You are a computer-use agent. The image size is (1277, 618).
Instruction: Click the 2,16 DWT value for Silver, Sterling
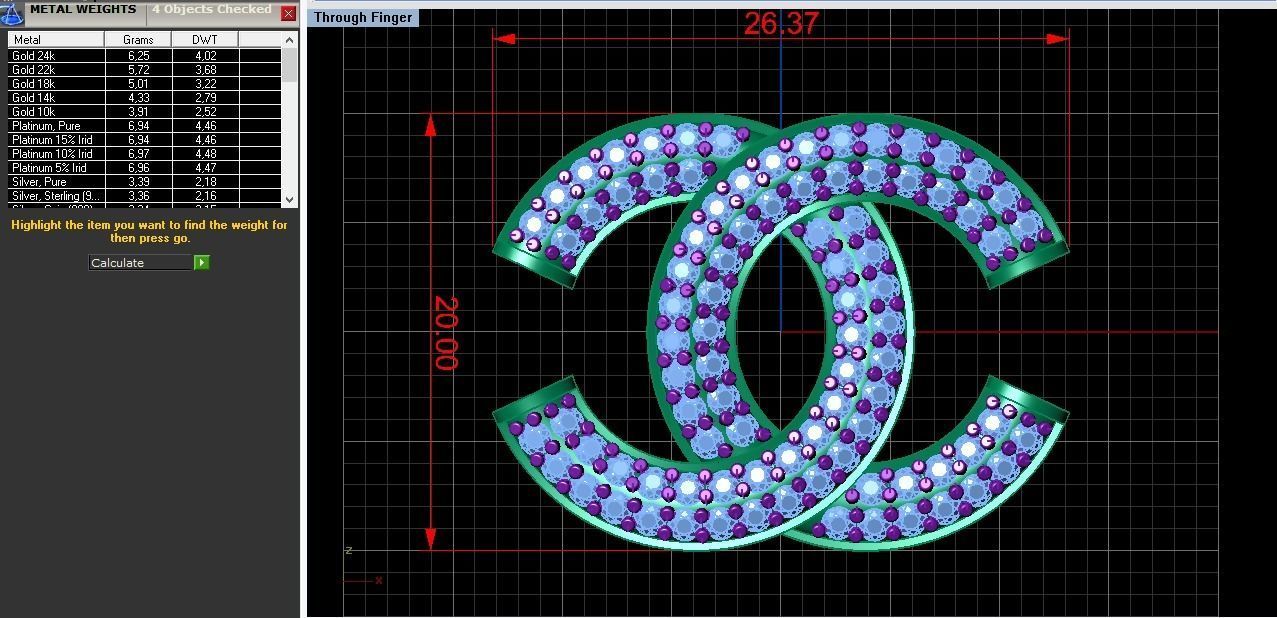point(205,196)
